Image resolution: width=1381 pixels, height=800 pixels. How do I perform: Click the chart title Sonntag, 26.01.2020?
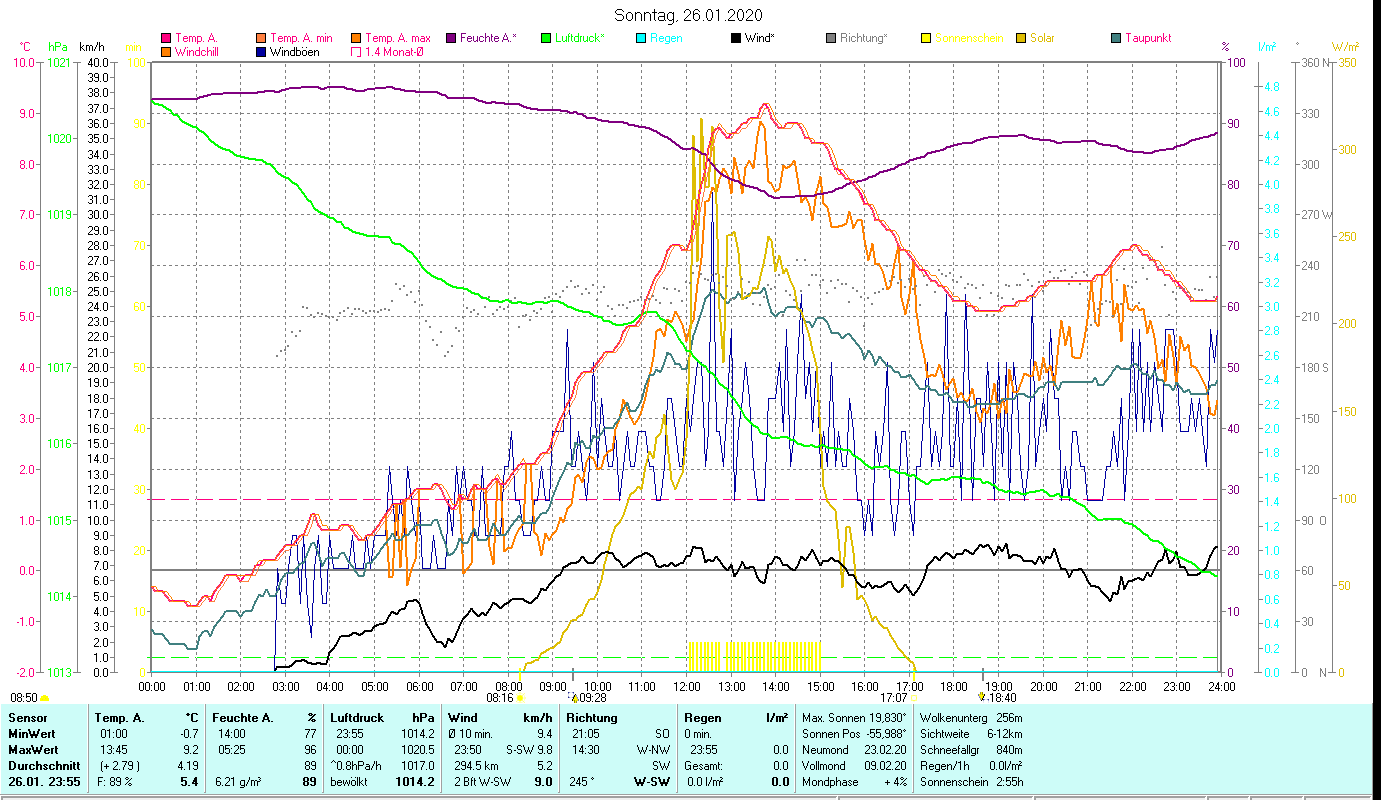690,15
